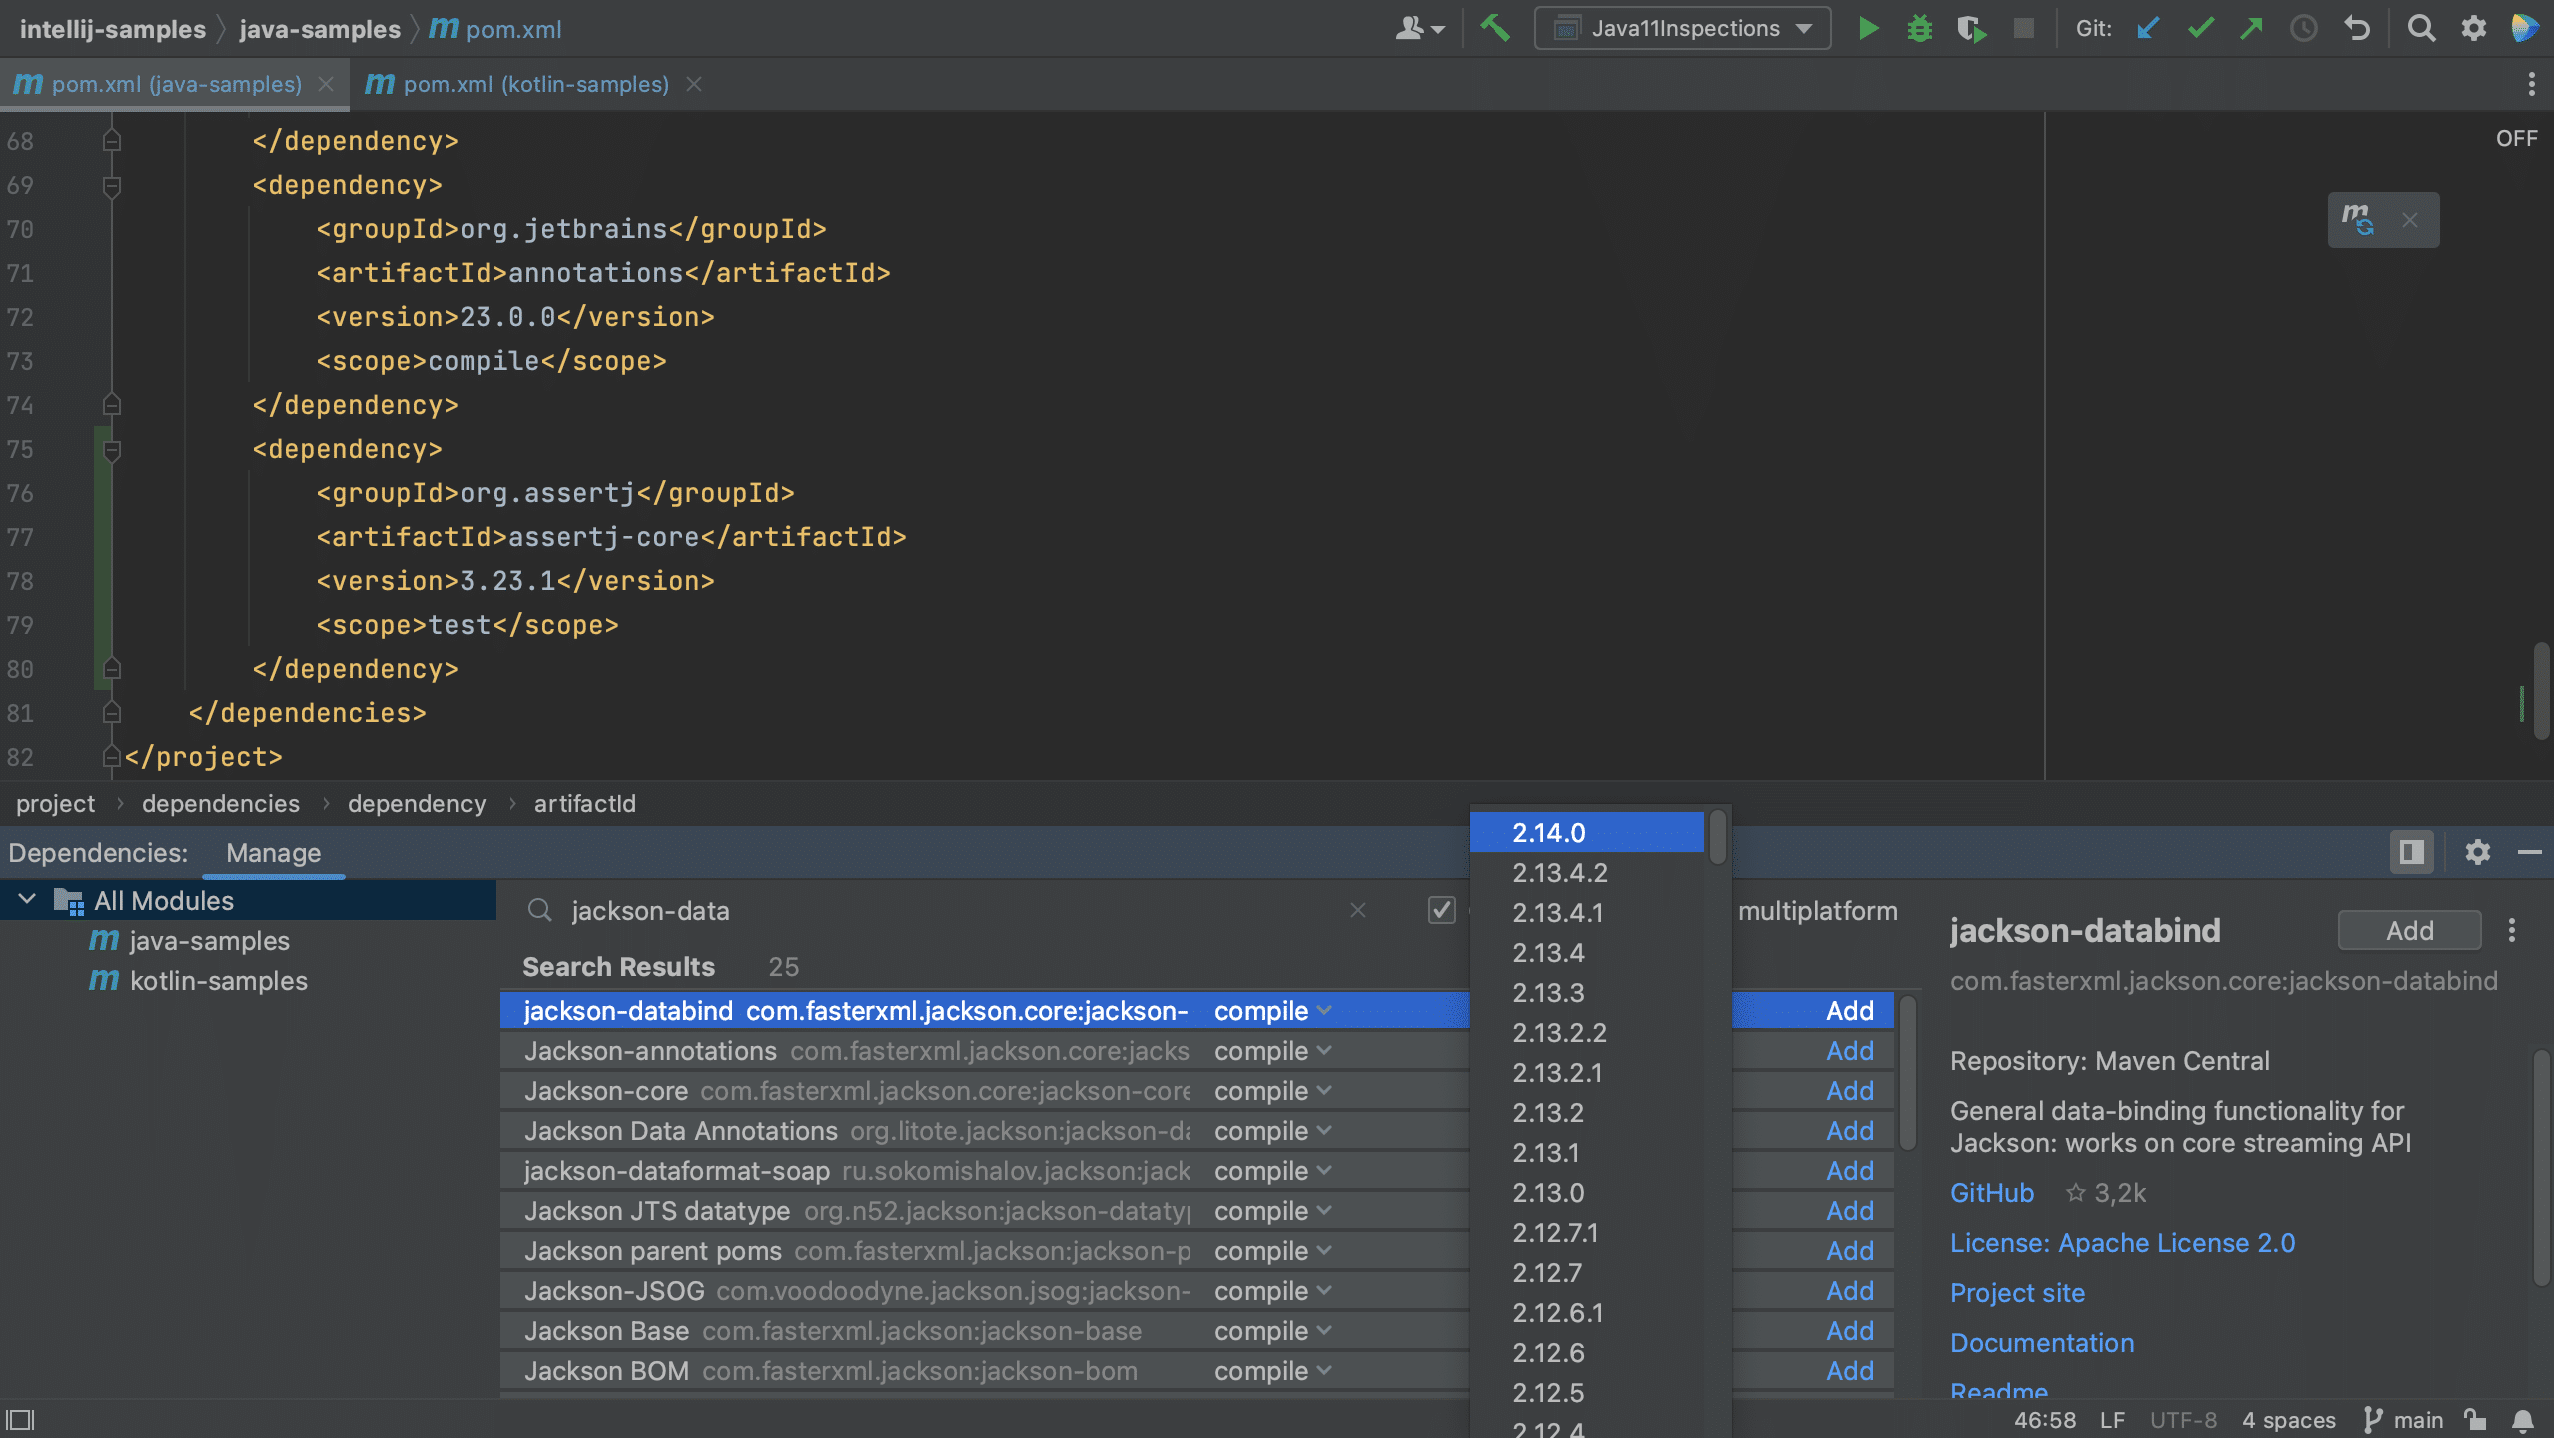Click the JetBrains Toolbox colorful icon
The width and height of the screenshot is (2554, 1438).
coord(2524,28)
